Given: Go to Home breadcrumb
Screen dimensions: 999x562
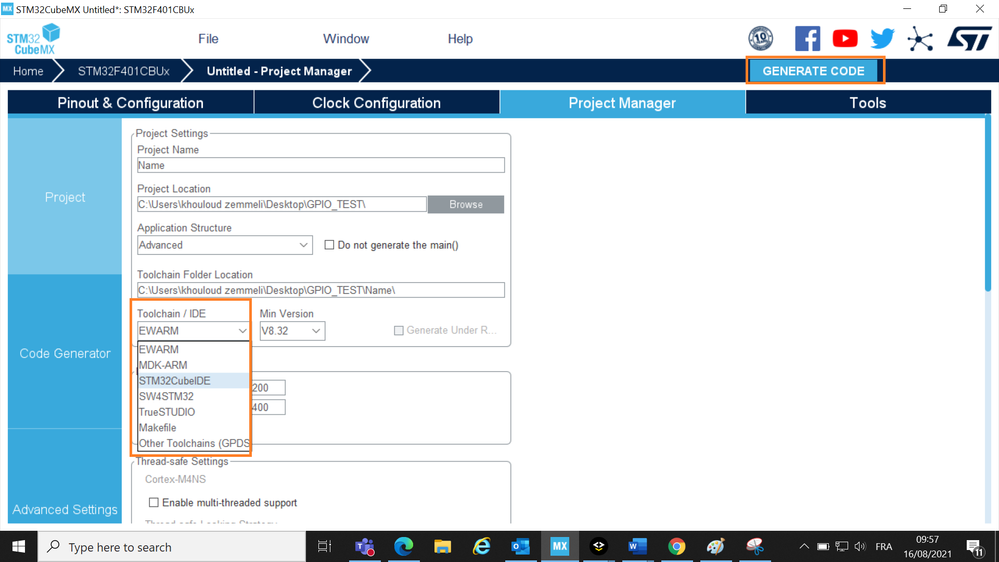Looking at the screenshot, I should click(28, 71).
